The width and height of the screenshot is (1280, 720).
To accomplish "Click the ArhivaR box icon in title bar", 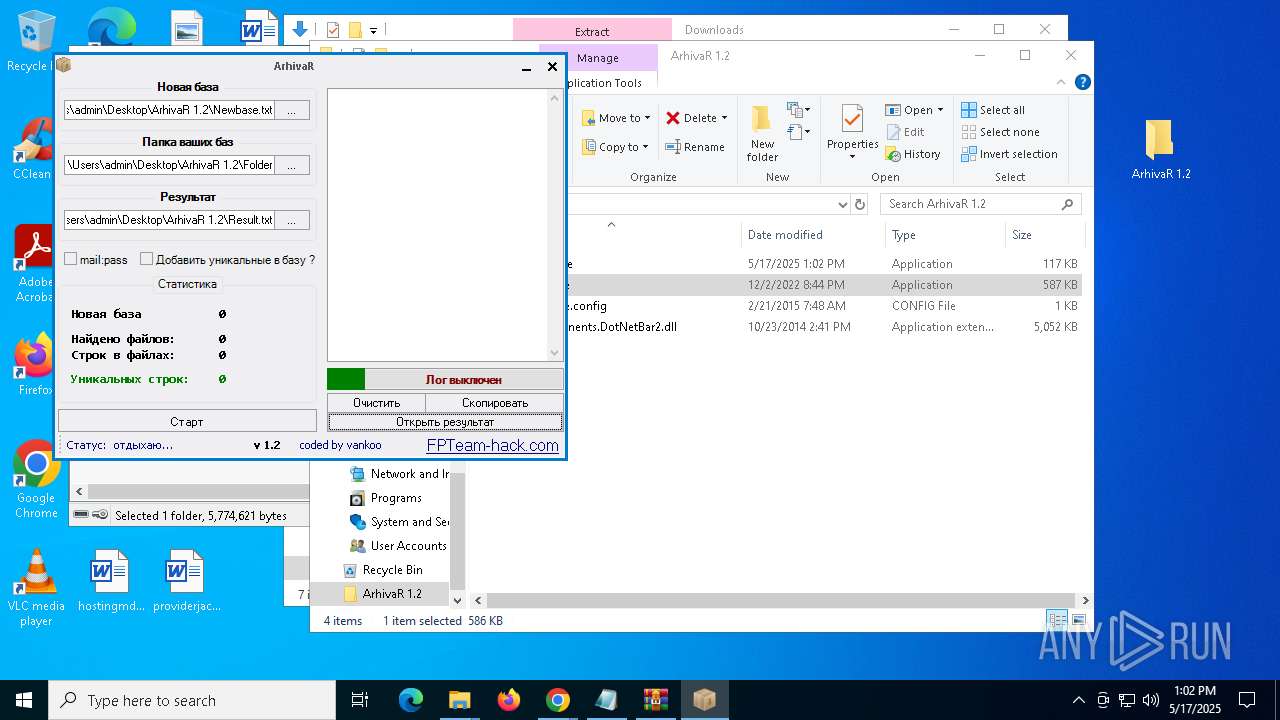I will tap(64, 65).
